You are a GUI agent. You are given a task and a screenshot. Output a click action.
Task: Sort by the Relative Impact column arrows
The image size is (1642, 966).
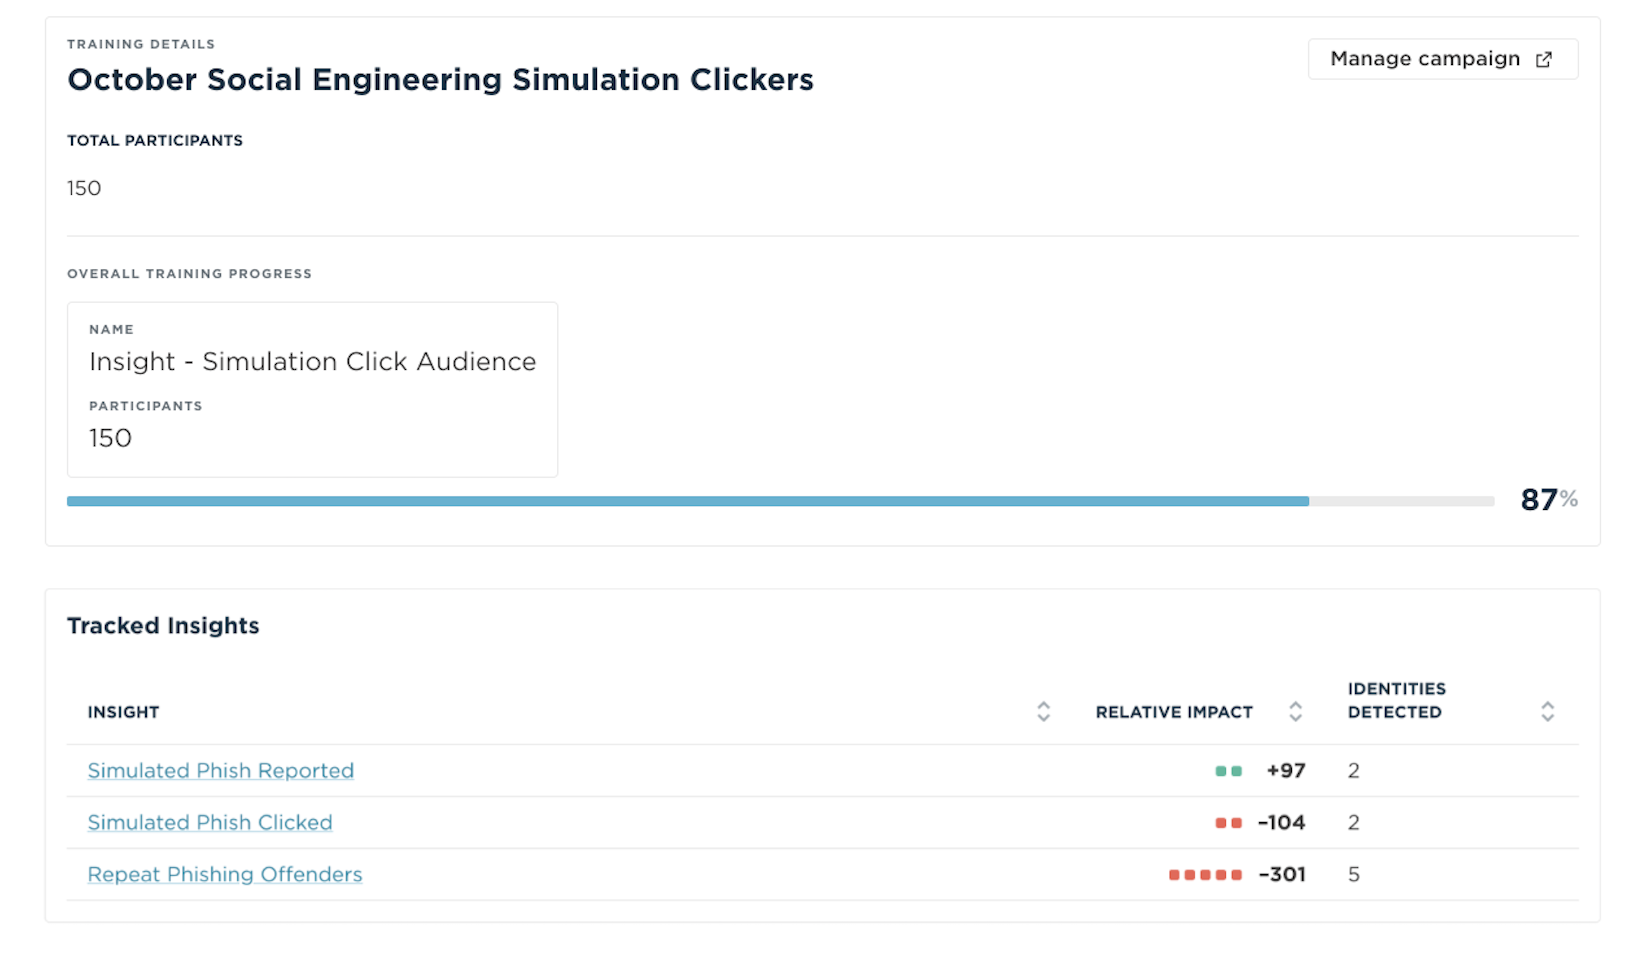(1295, 712)
